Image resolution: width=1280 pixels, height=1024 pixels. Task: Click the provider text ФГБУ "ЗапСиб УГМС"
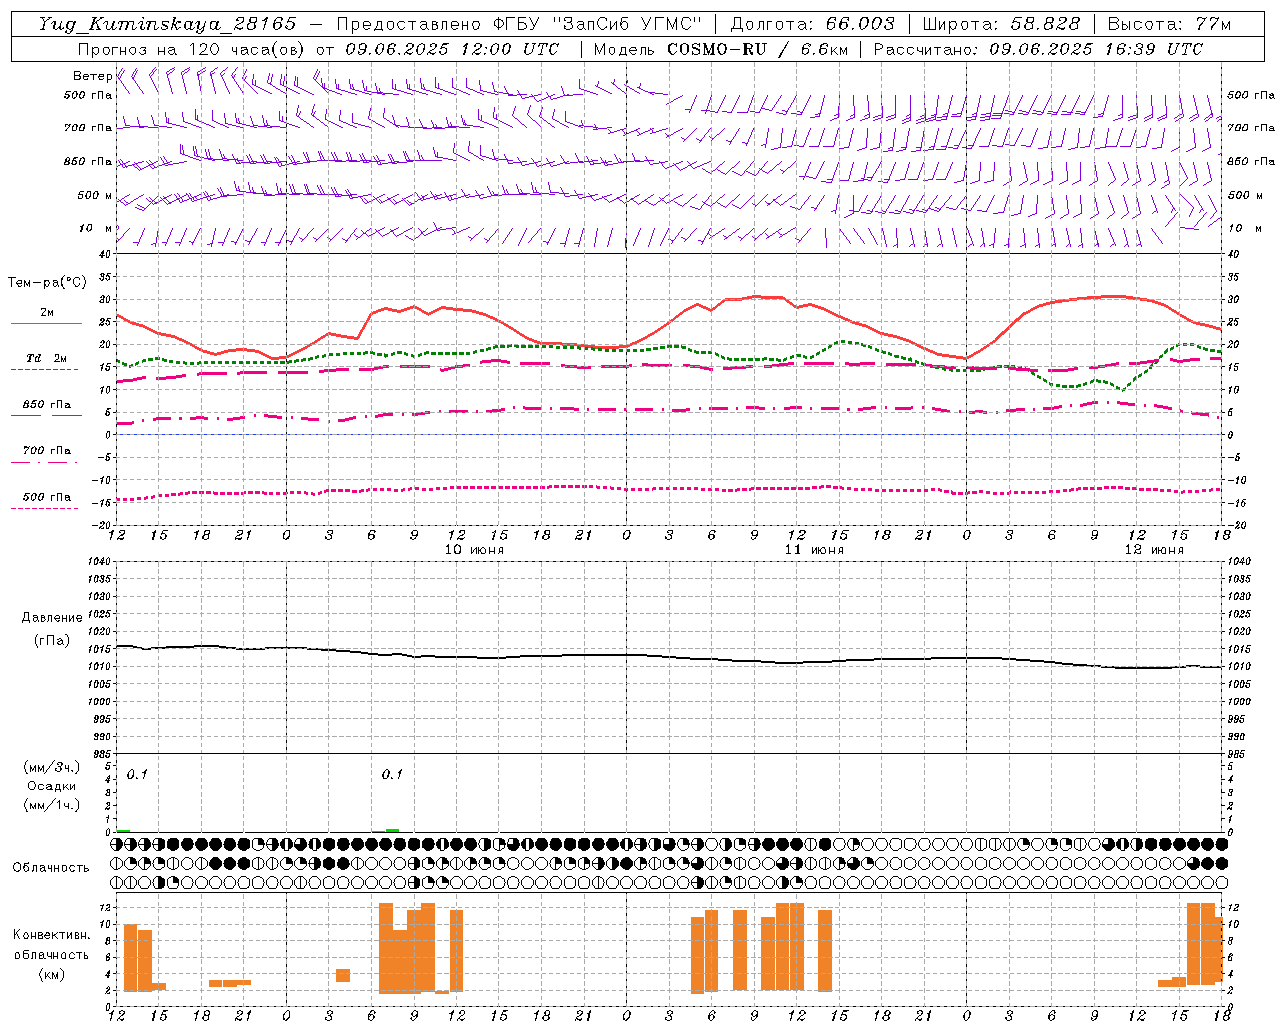(597, 24)
